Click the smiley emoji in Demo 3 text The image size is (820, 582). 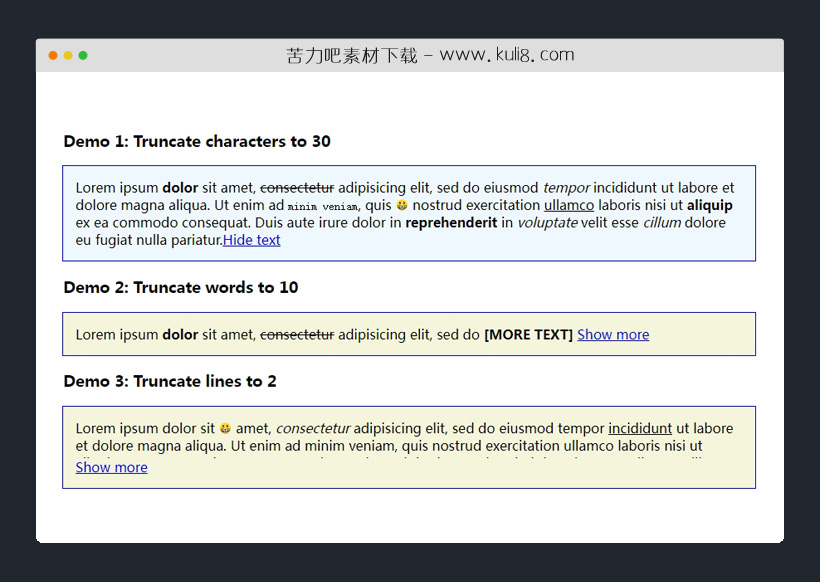click(x=225, y=429)
